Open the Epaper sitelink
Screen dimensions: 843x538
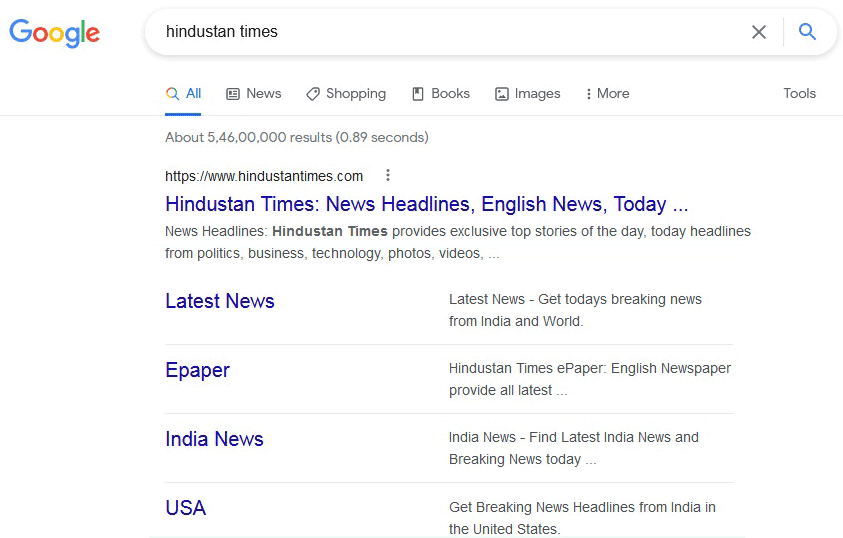point(197,370)
